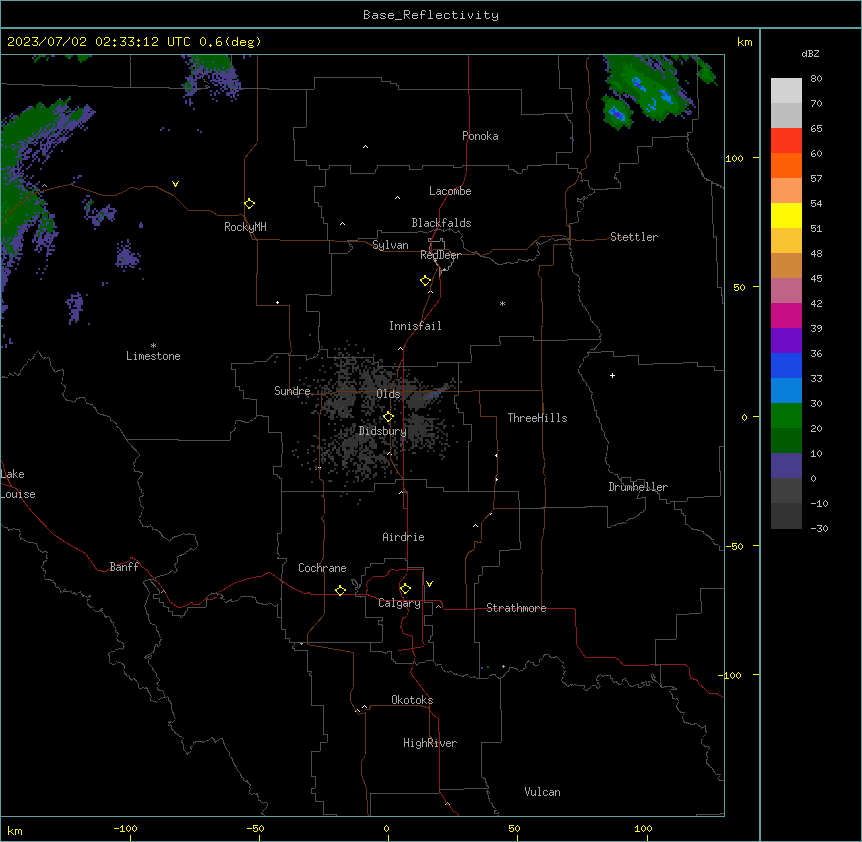Click the RedDeer city label
The height and width of the screenshot is (842, 862).
coord(440,255)
